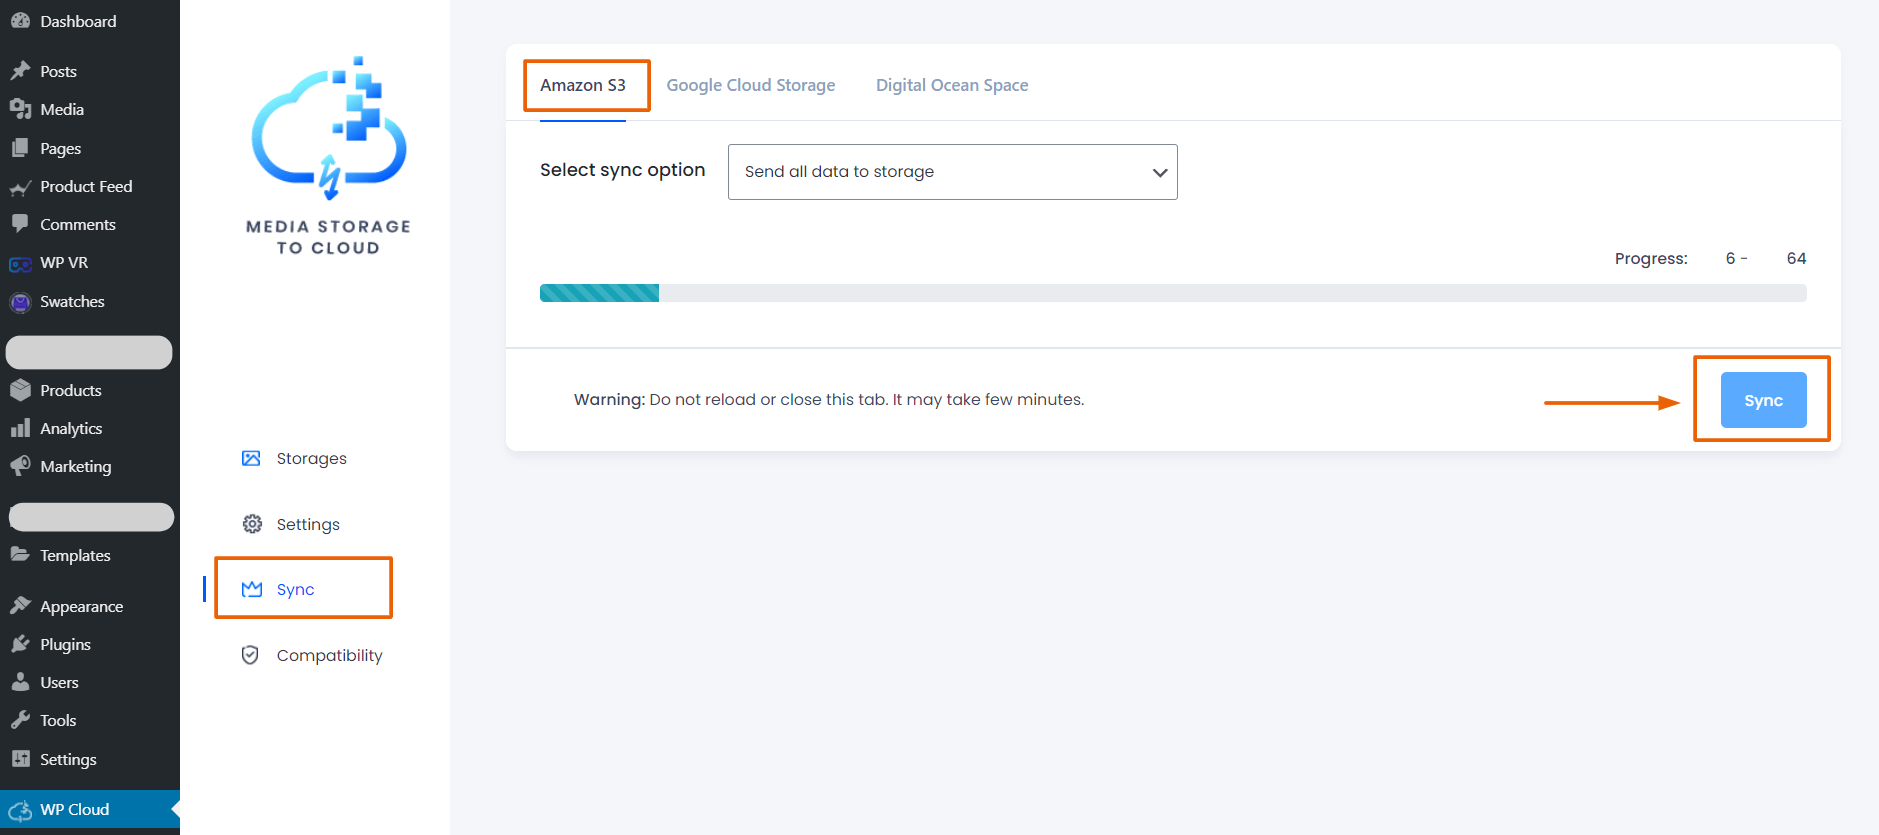Click the Media library icon
1879x835 pixels.
tap(20, 109)
